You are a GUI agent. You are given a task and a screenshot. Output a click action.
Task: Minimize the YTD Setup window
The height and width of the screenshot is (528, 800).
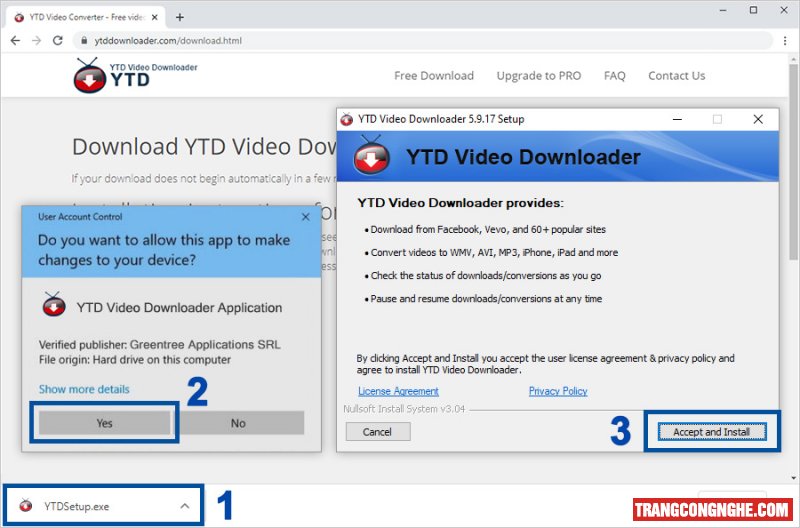pyautogui.click(x=678, y=119)
